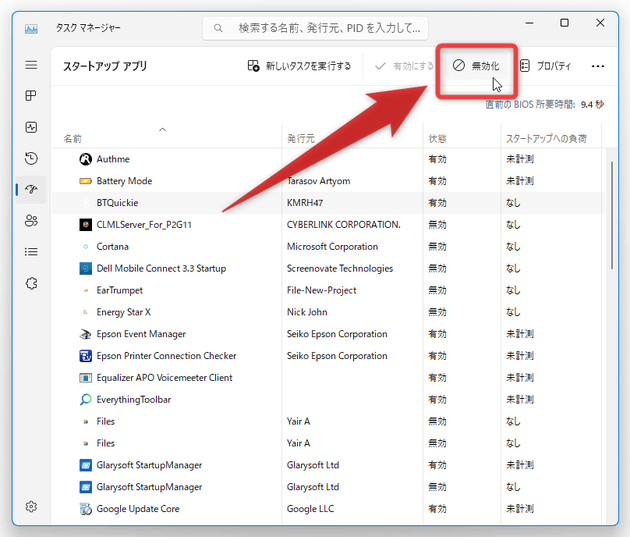This screenshot has height=537, width=630.
Task: Click the vertical list scrollbar
Action: coord(612,215)
